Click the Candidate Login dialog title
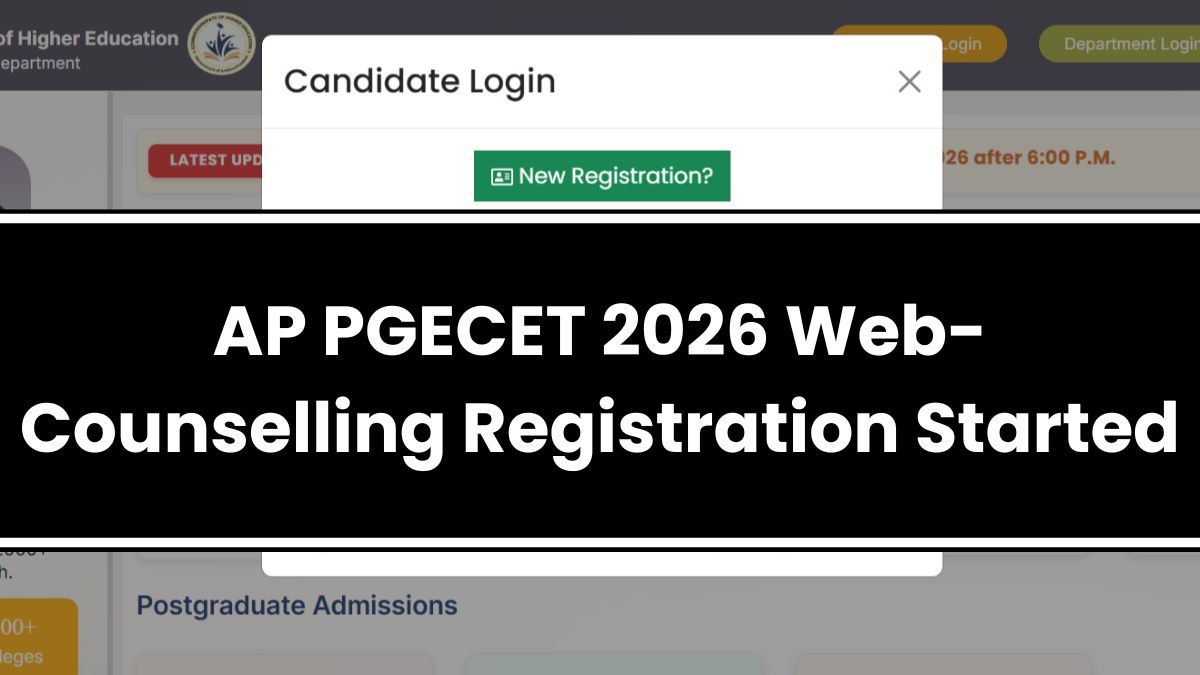This screenshot has height=675, width=1200. click(420, 82)
